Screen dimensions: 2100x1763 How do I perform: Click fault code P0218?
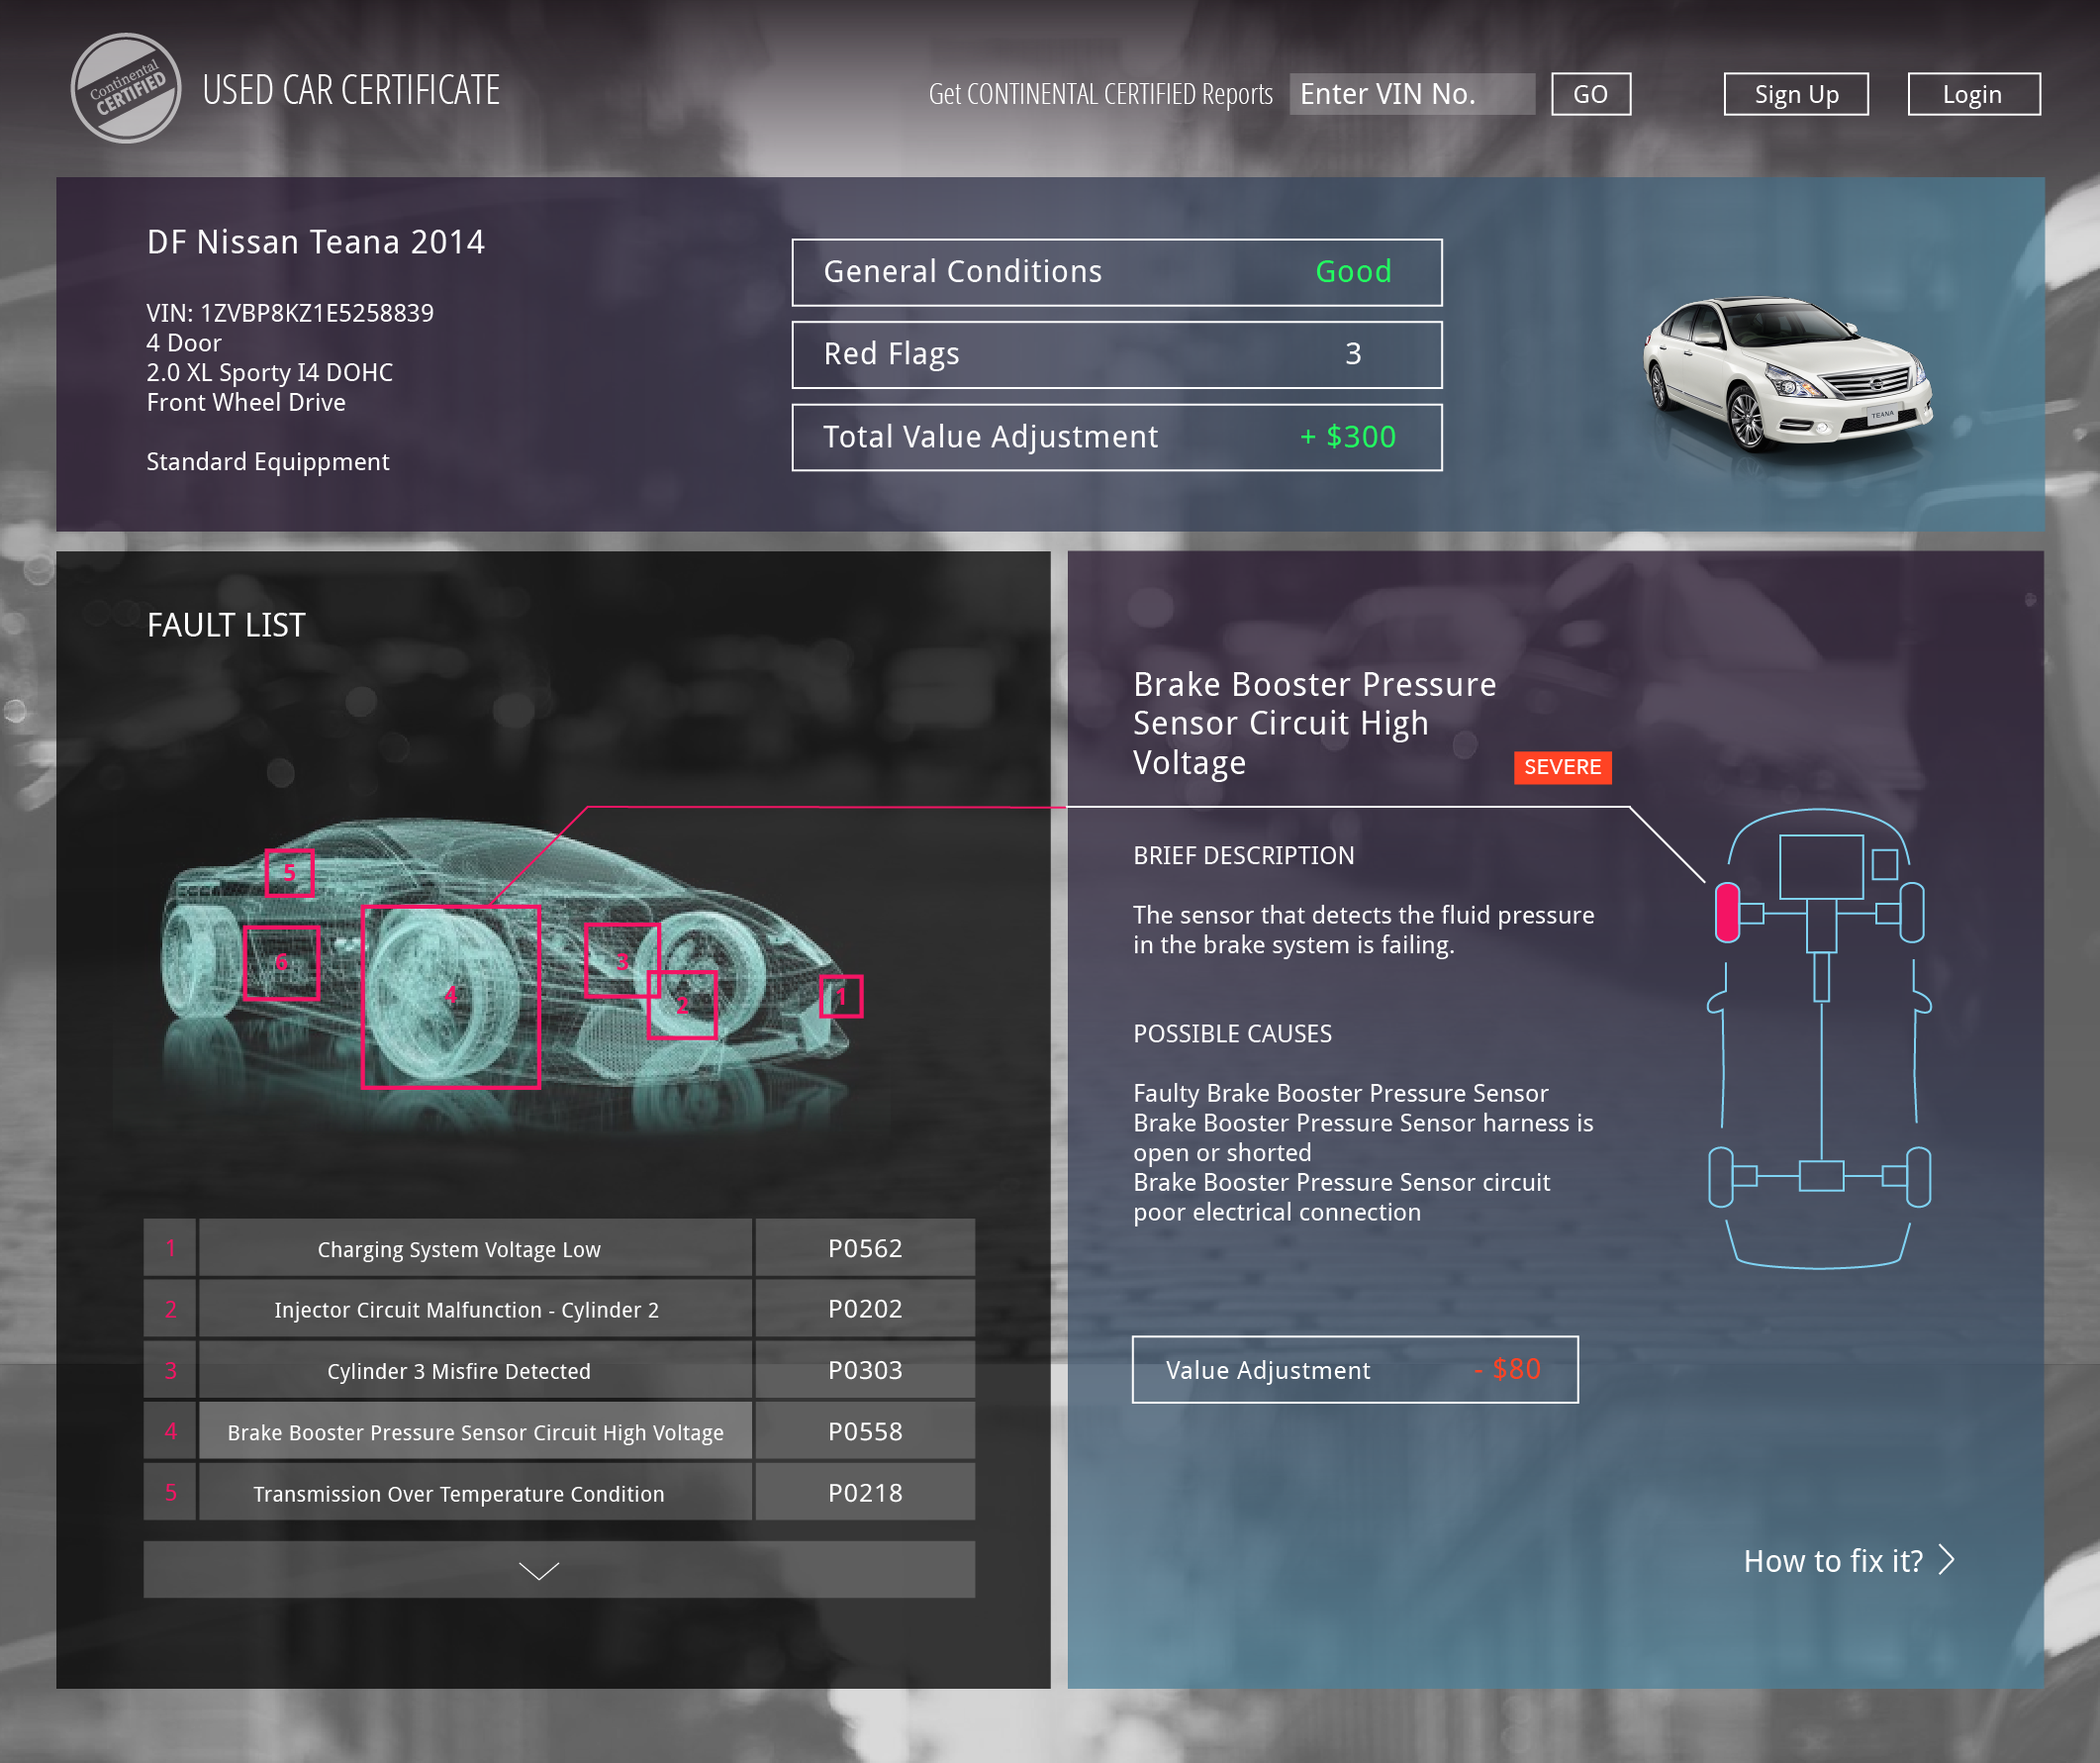coord(865,1492)
